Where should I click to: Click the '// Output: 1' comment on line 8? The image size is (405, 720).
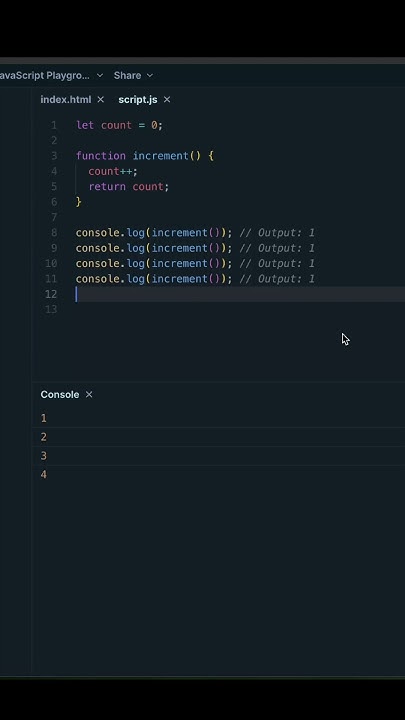pyautogui.click(x=277, y=232)
